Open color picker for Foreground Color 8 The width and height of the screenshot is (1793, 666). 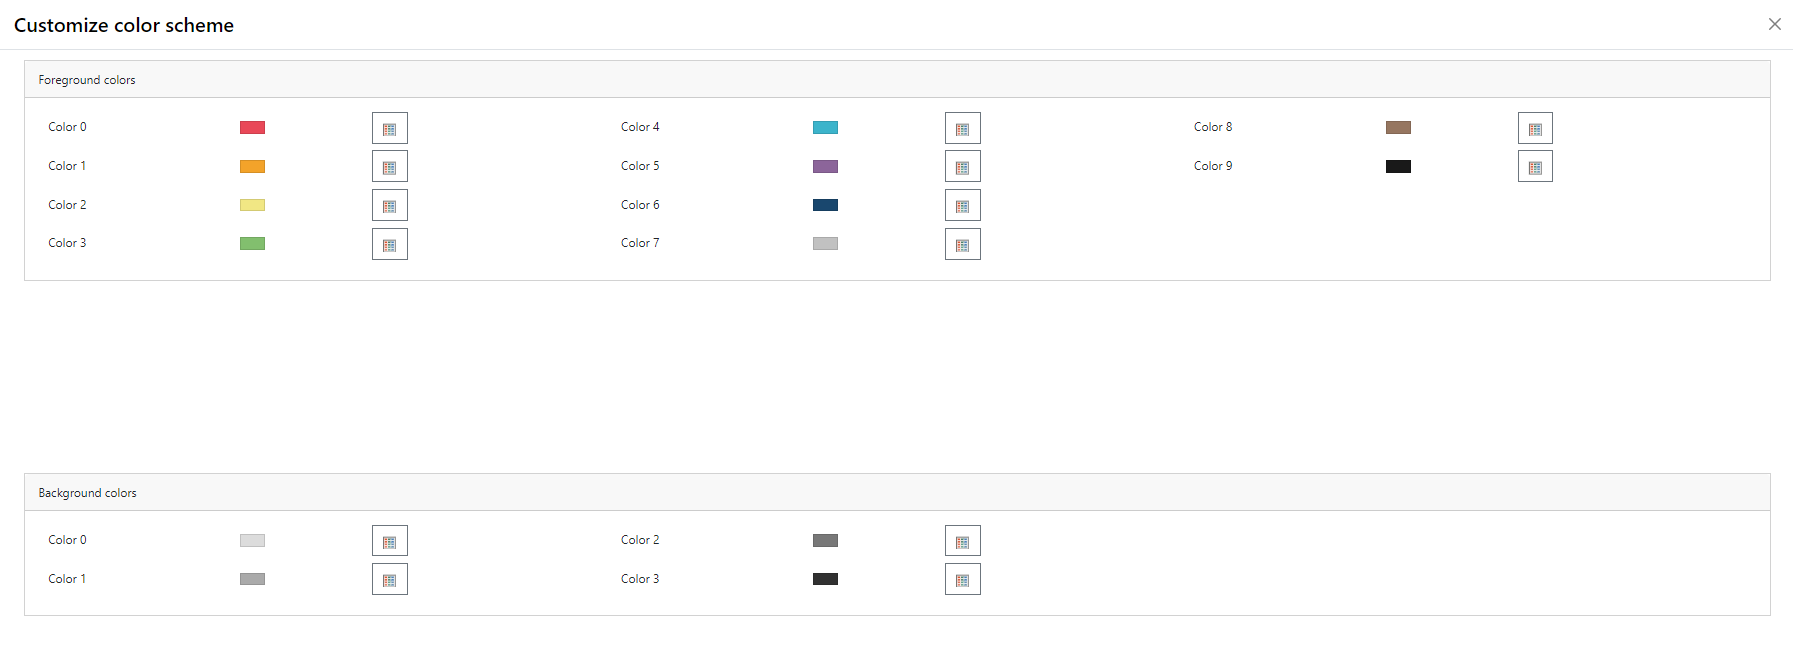pyautogui.click(x=1535, y=128)
